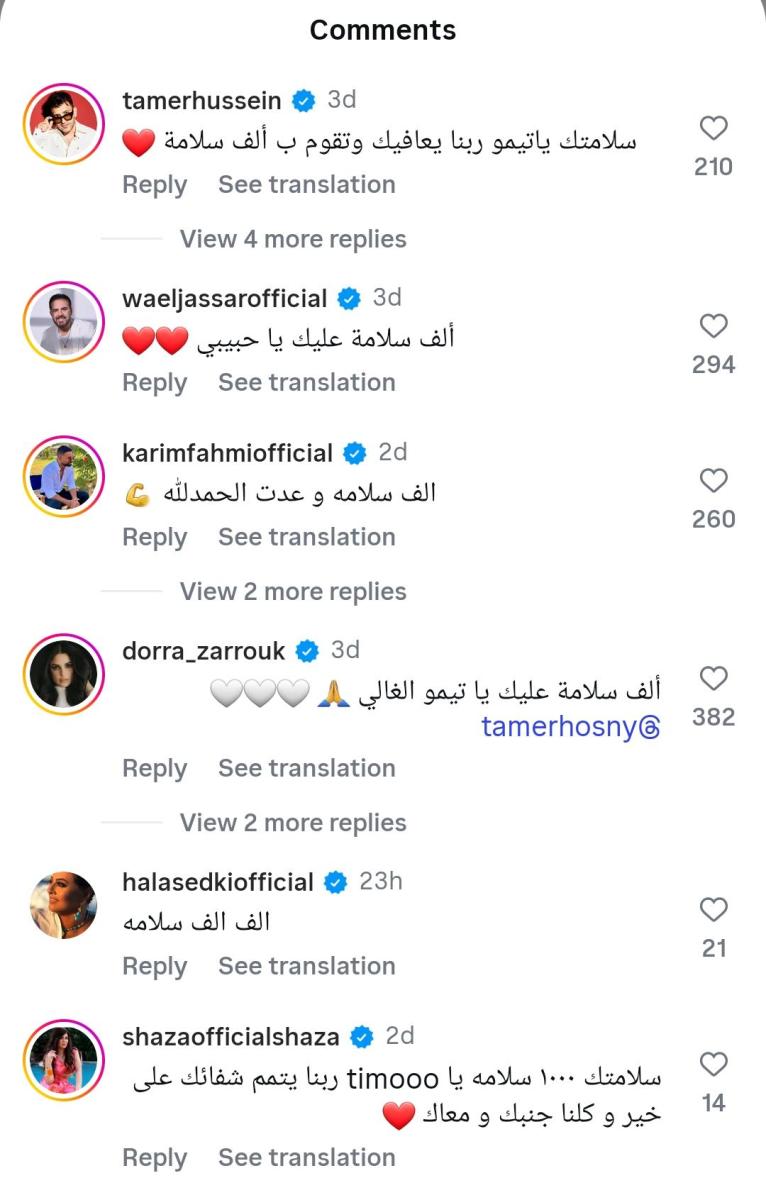Tap the heart on halasedkiofficial's comment

[x=713, y=910]
